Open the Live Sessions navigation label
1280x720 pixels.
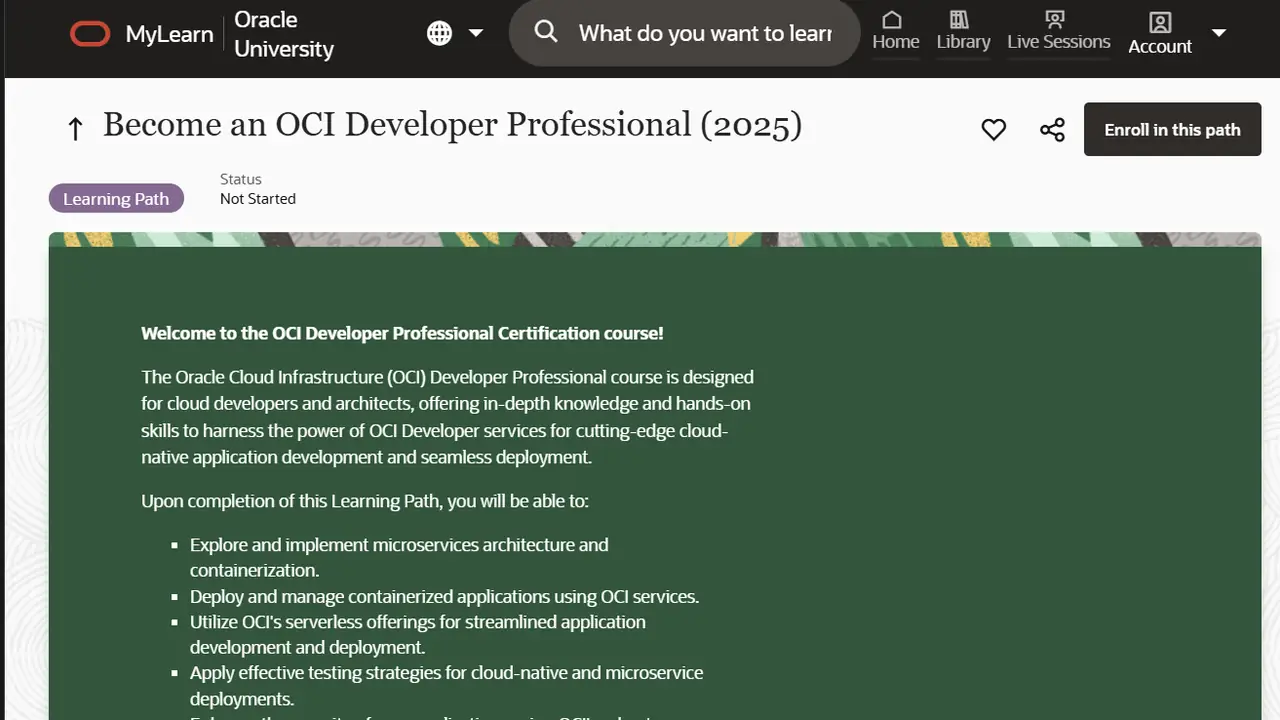point(1058,42)
